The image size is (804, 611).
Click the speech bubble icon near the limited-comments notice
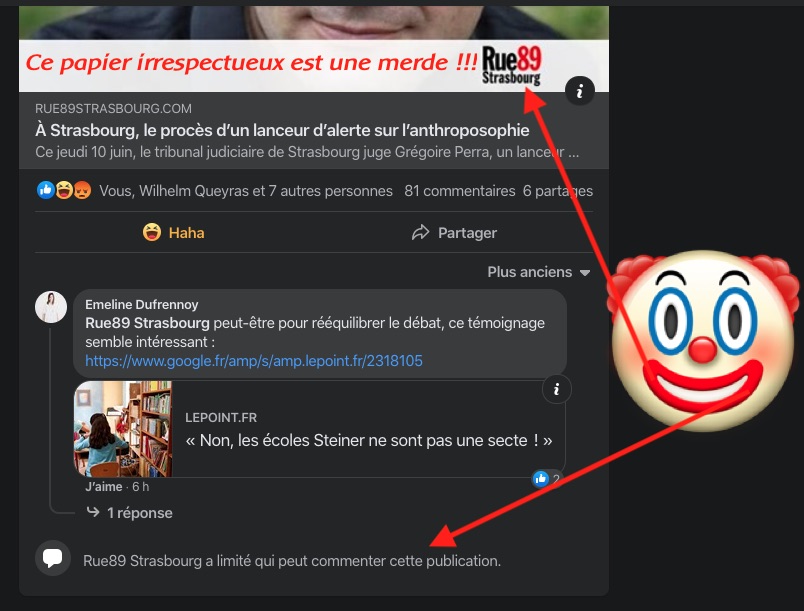[x=52, y=558]
